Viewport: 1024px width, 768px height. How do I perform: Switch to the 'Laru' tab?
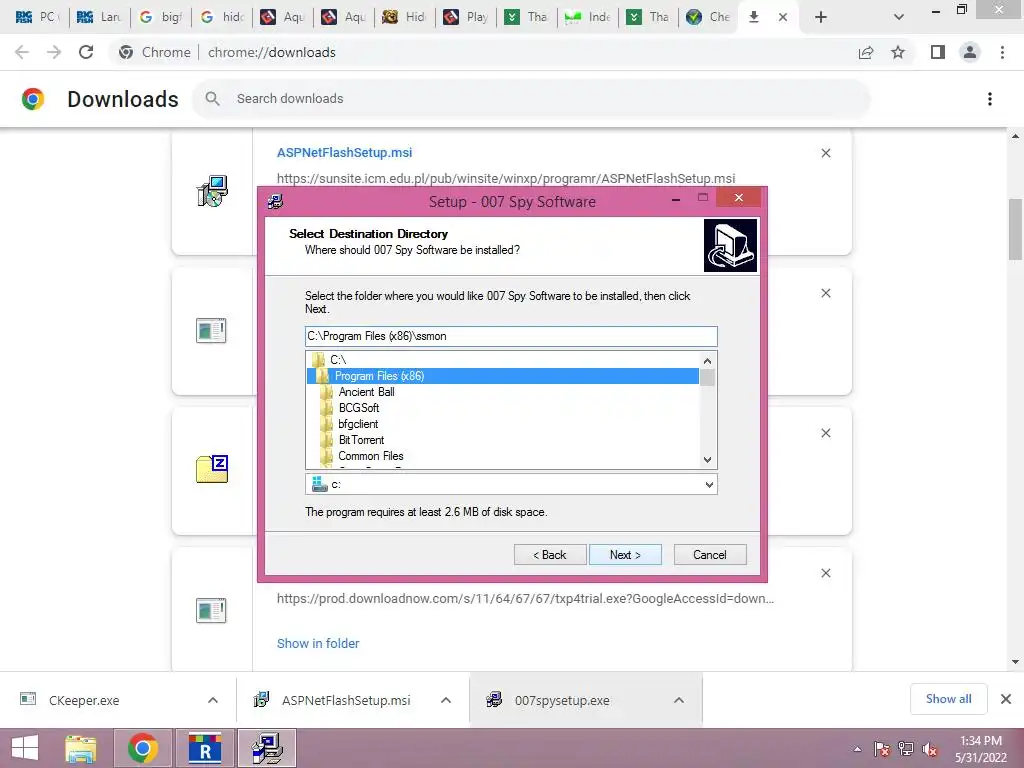pyautogui.click(x=98, y=17)
